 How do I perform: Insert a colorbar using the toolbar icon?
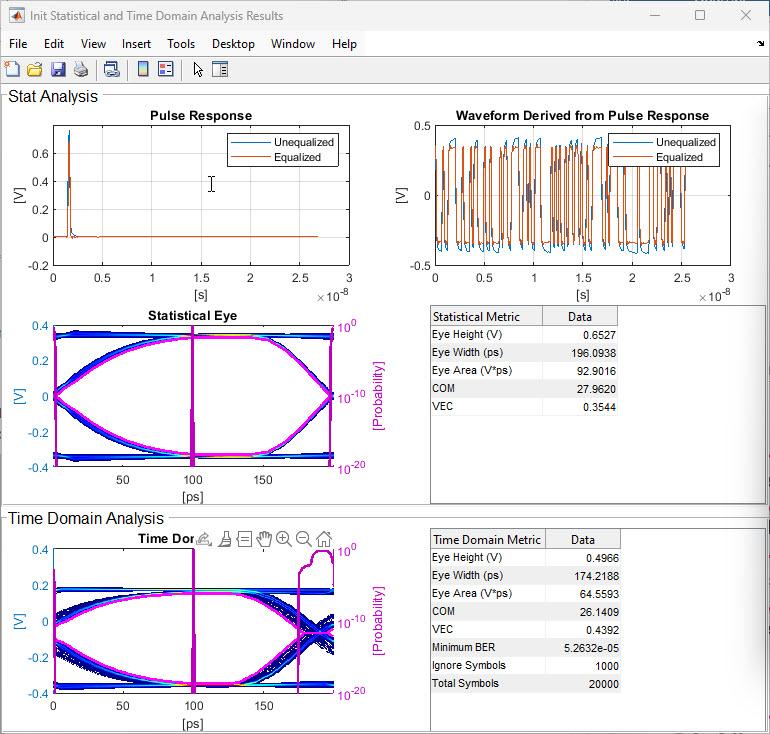[143, 69]
